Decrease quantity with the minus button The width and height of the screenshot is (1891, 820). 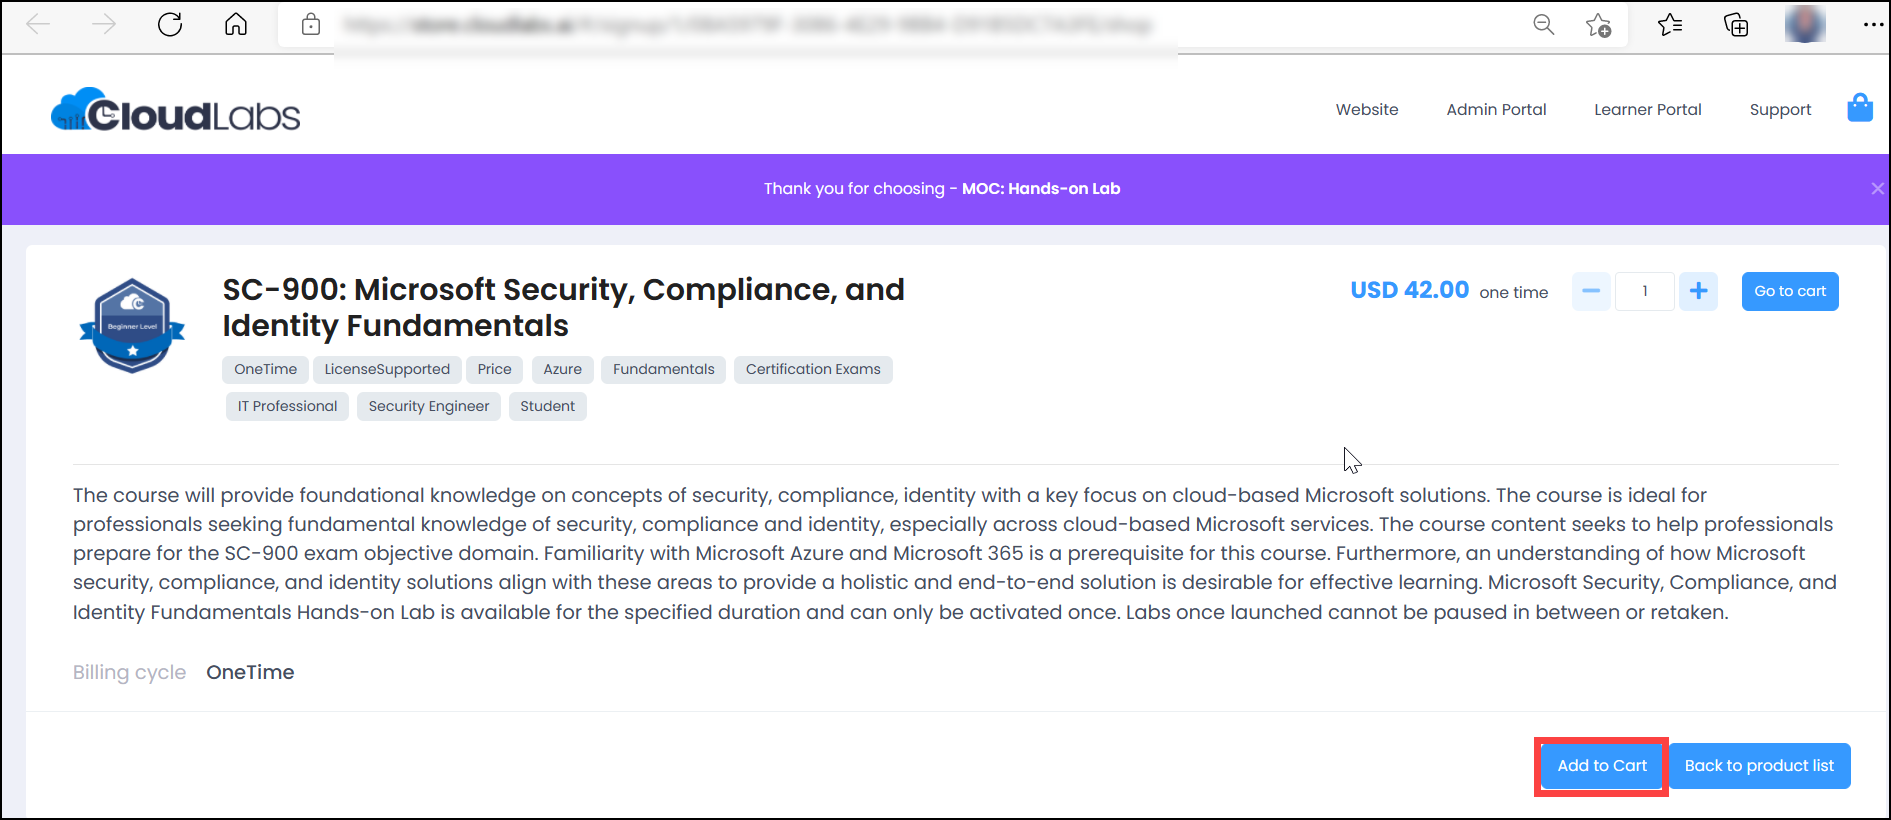coord(1591,291)
